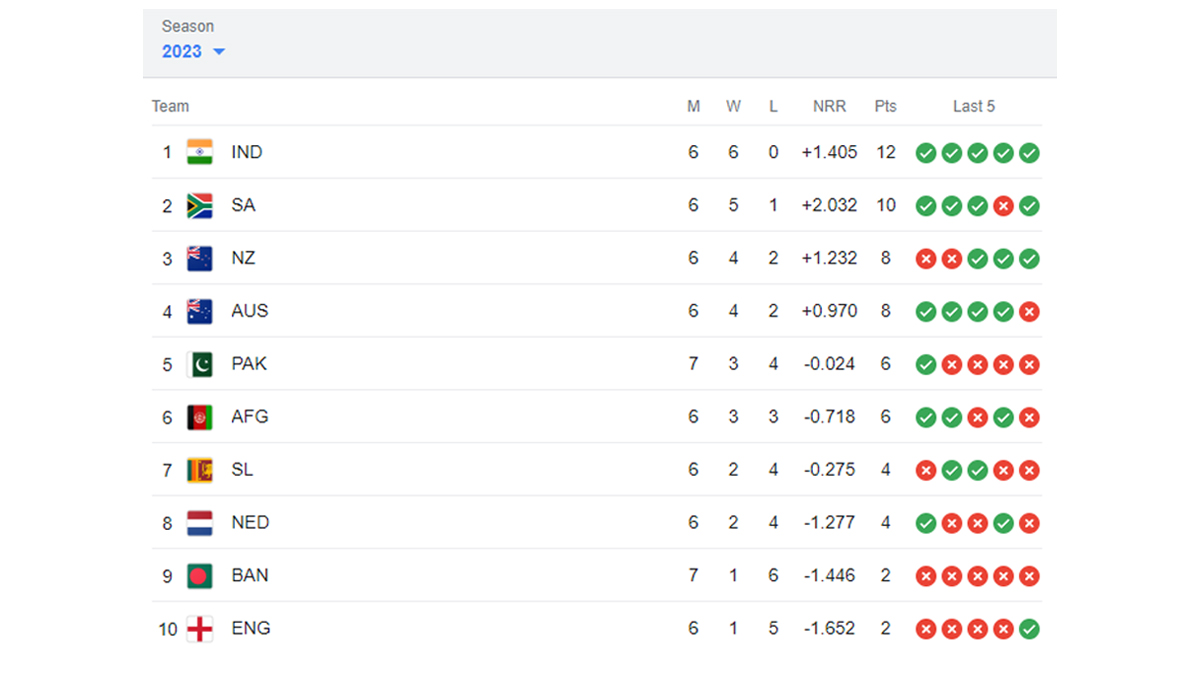Click the Netherlands flag icon
This screenshot has height=675, width=1200.
[200, 523]
